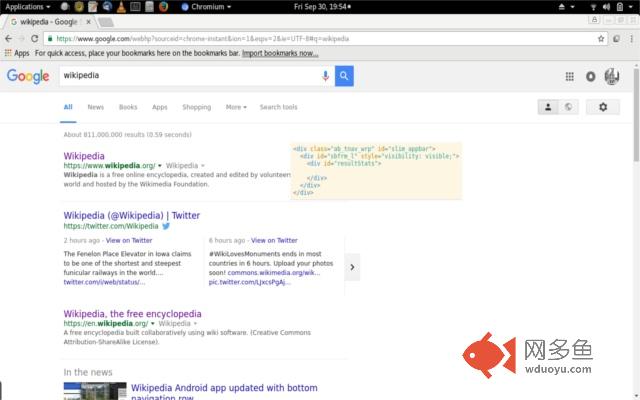Screen dimensions: 640x400
Task: Open Wikipedia, the free encyclopedia result
Action: click(132, 314)
